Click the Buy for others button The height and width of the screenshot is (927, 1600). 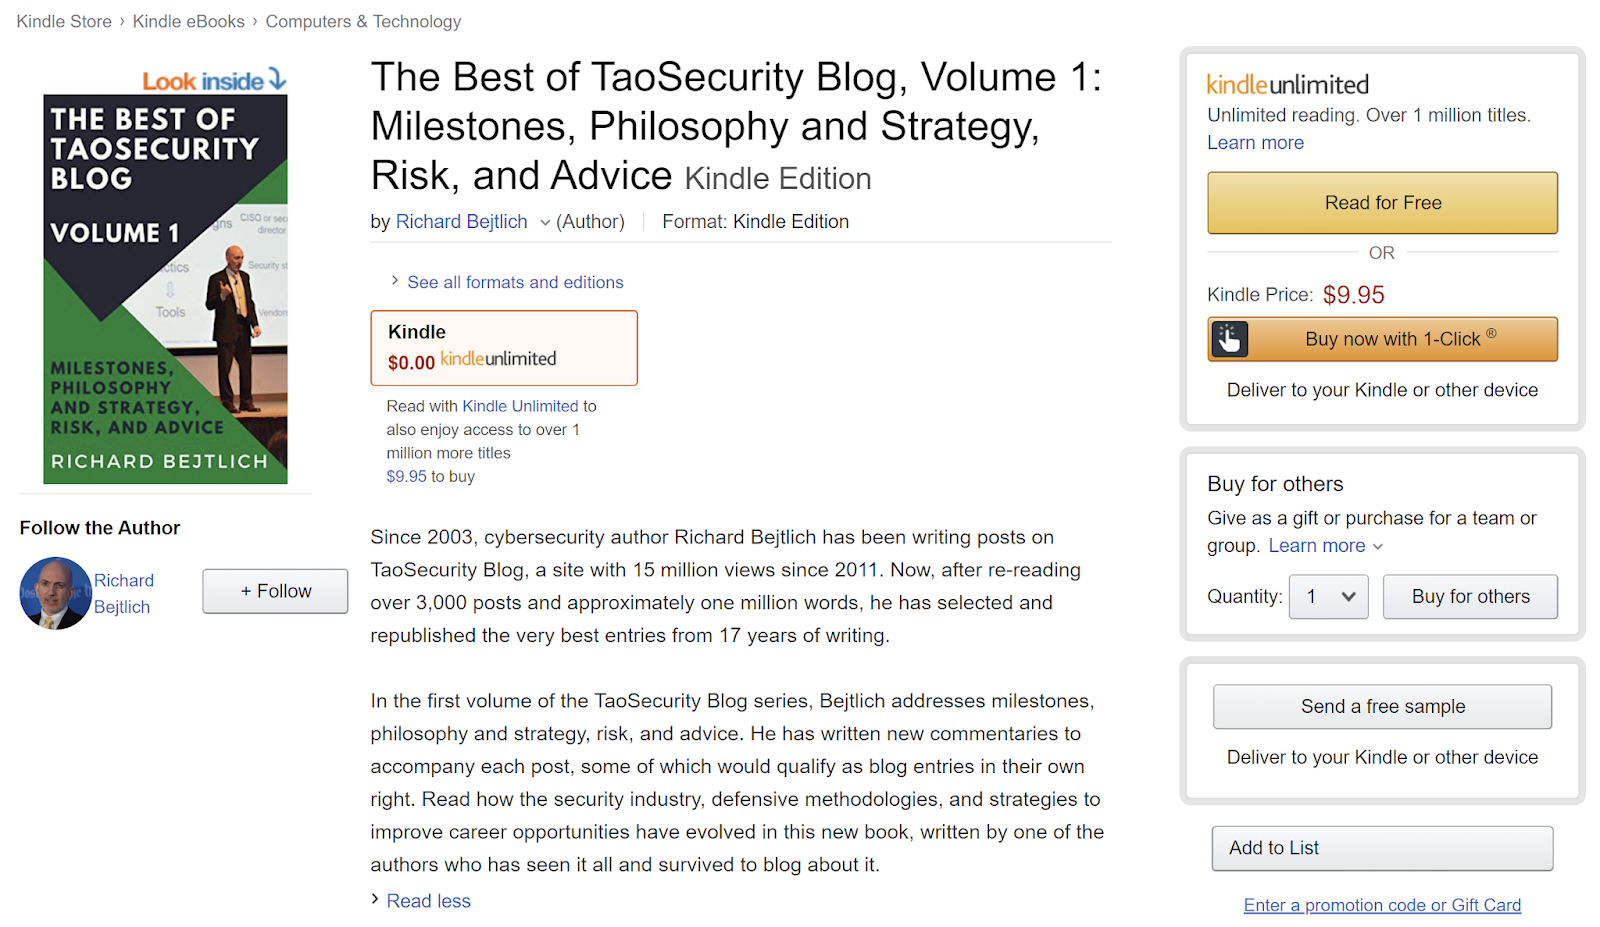pyautogui.click(x=1470, y=597)
